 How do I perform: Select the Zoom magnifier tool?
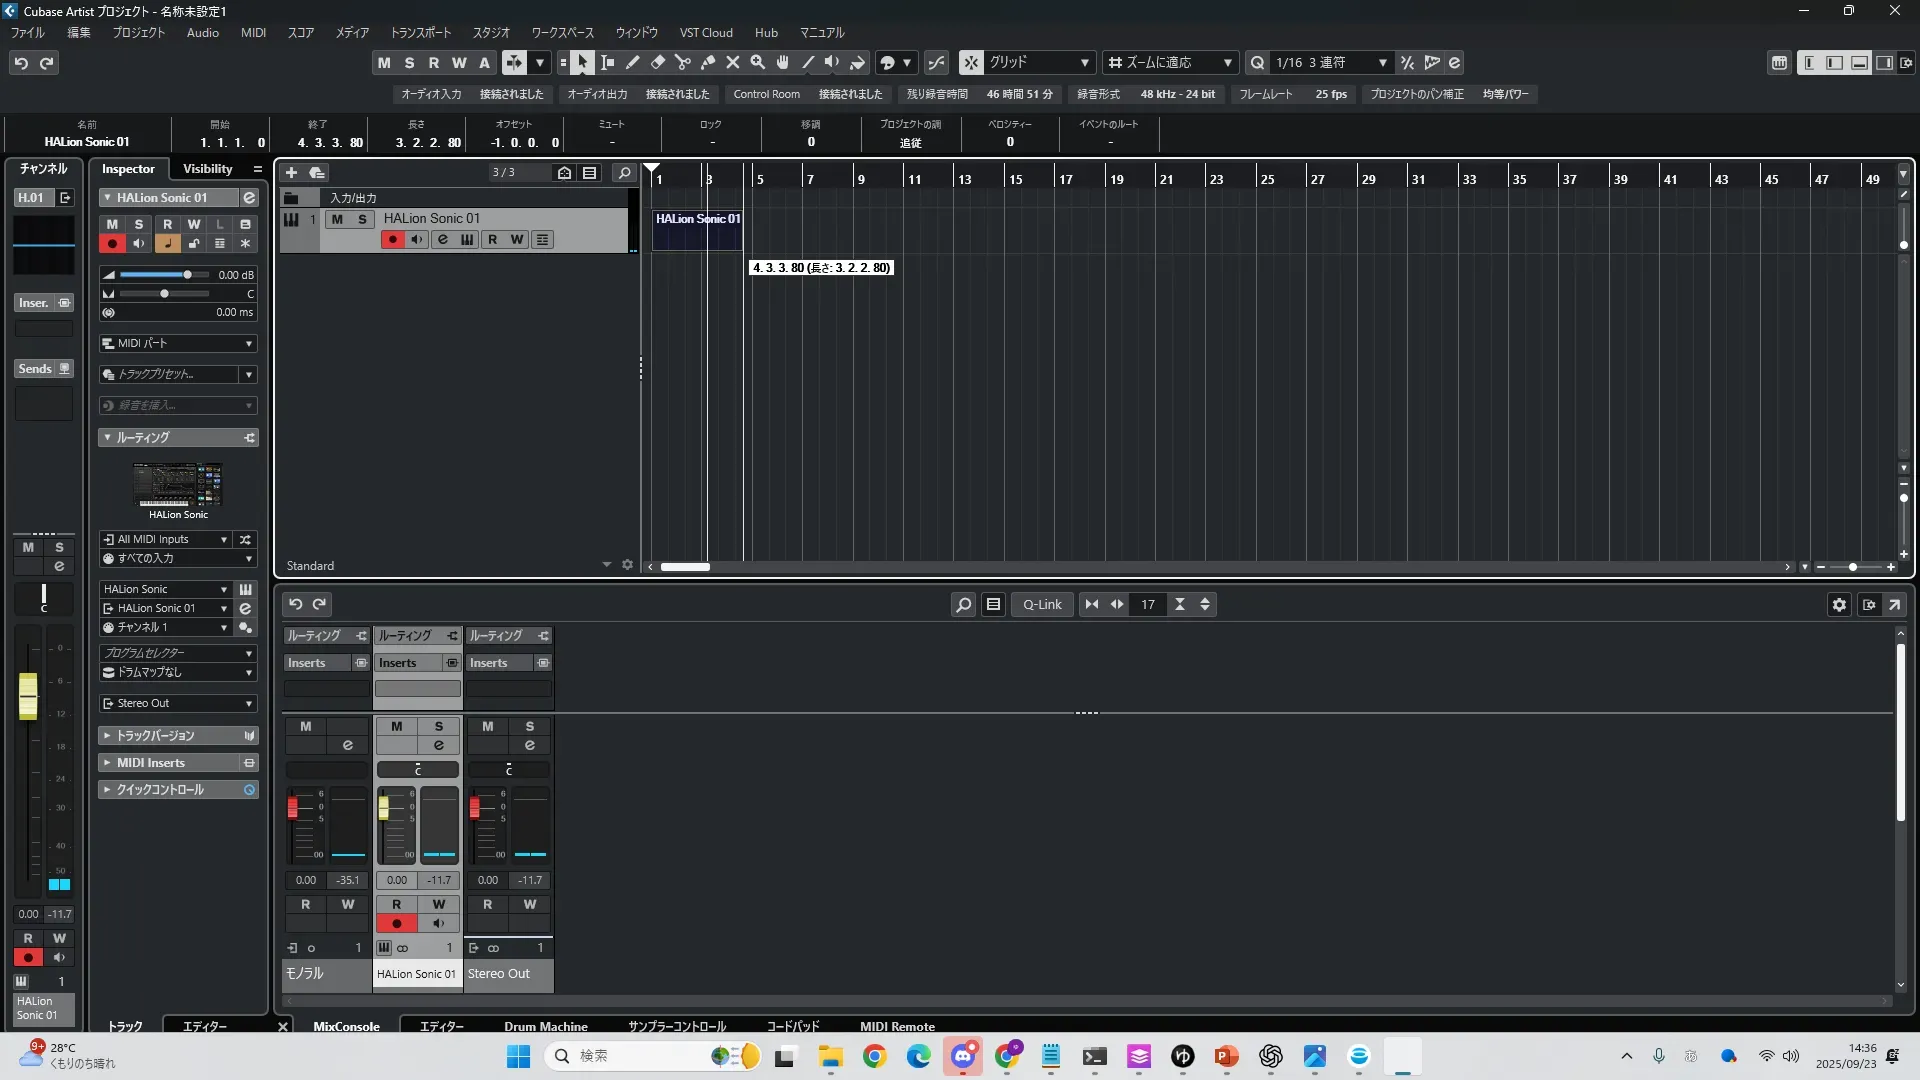click(758, 63)
